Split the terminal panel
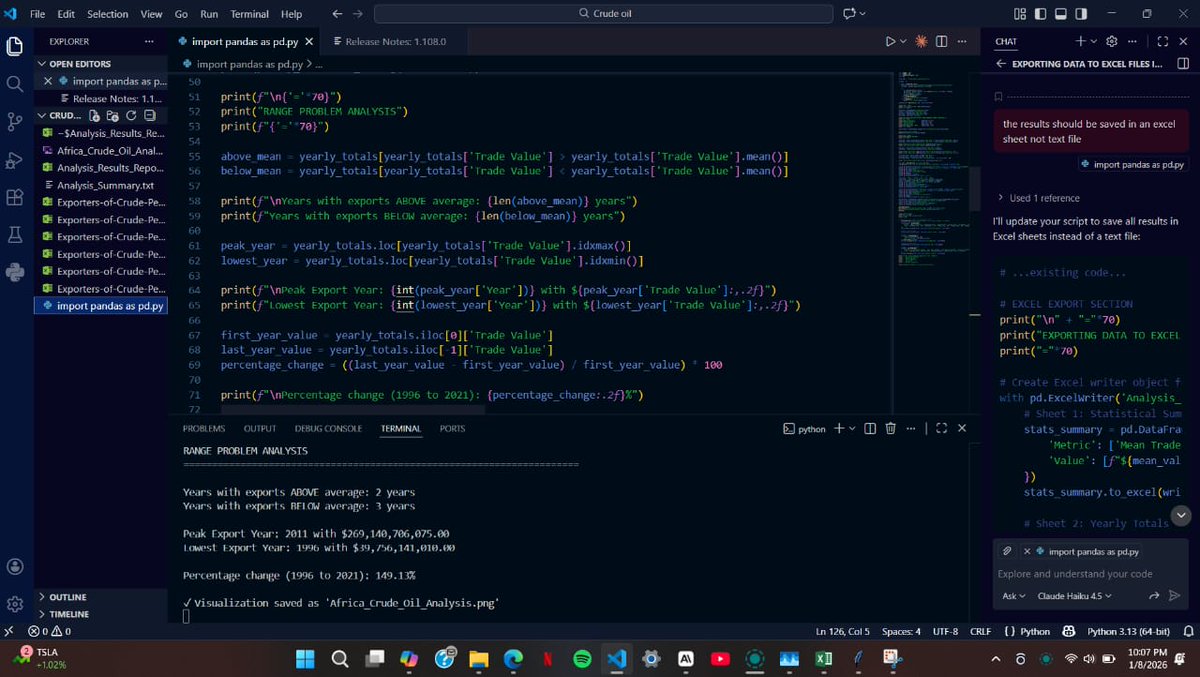The image size is (1200, 677). click(869, 428)
